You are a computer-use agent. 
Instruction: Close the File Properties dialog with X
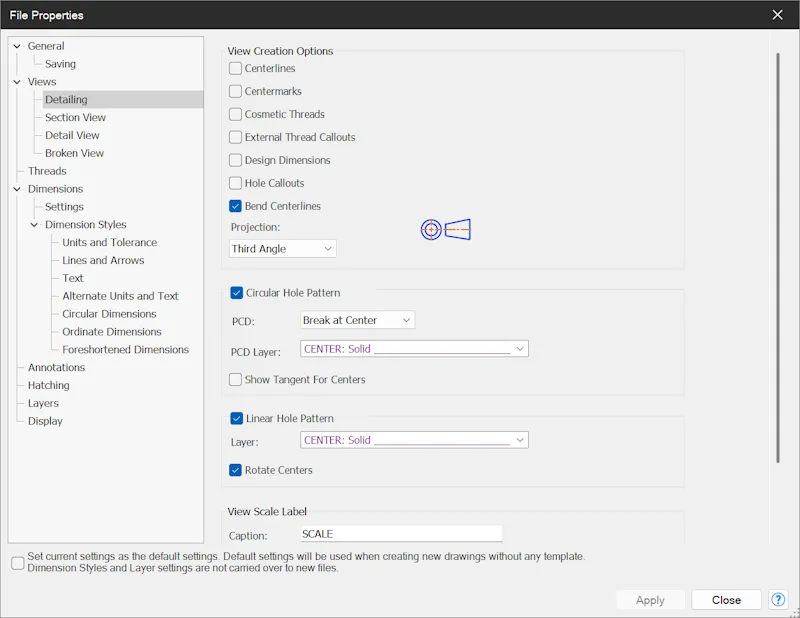[x=778, y=15]
